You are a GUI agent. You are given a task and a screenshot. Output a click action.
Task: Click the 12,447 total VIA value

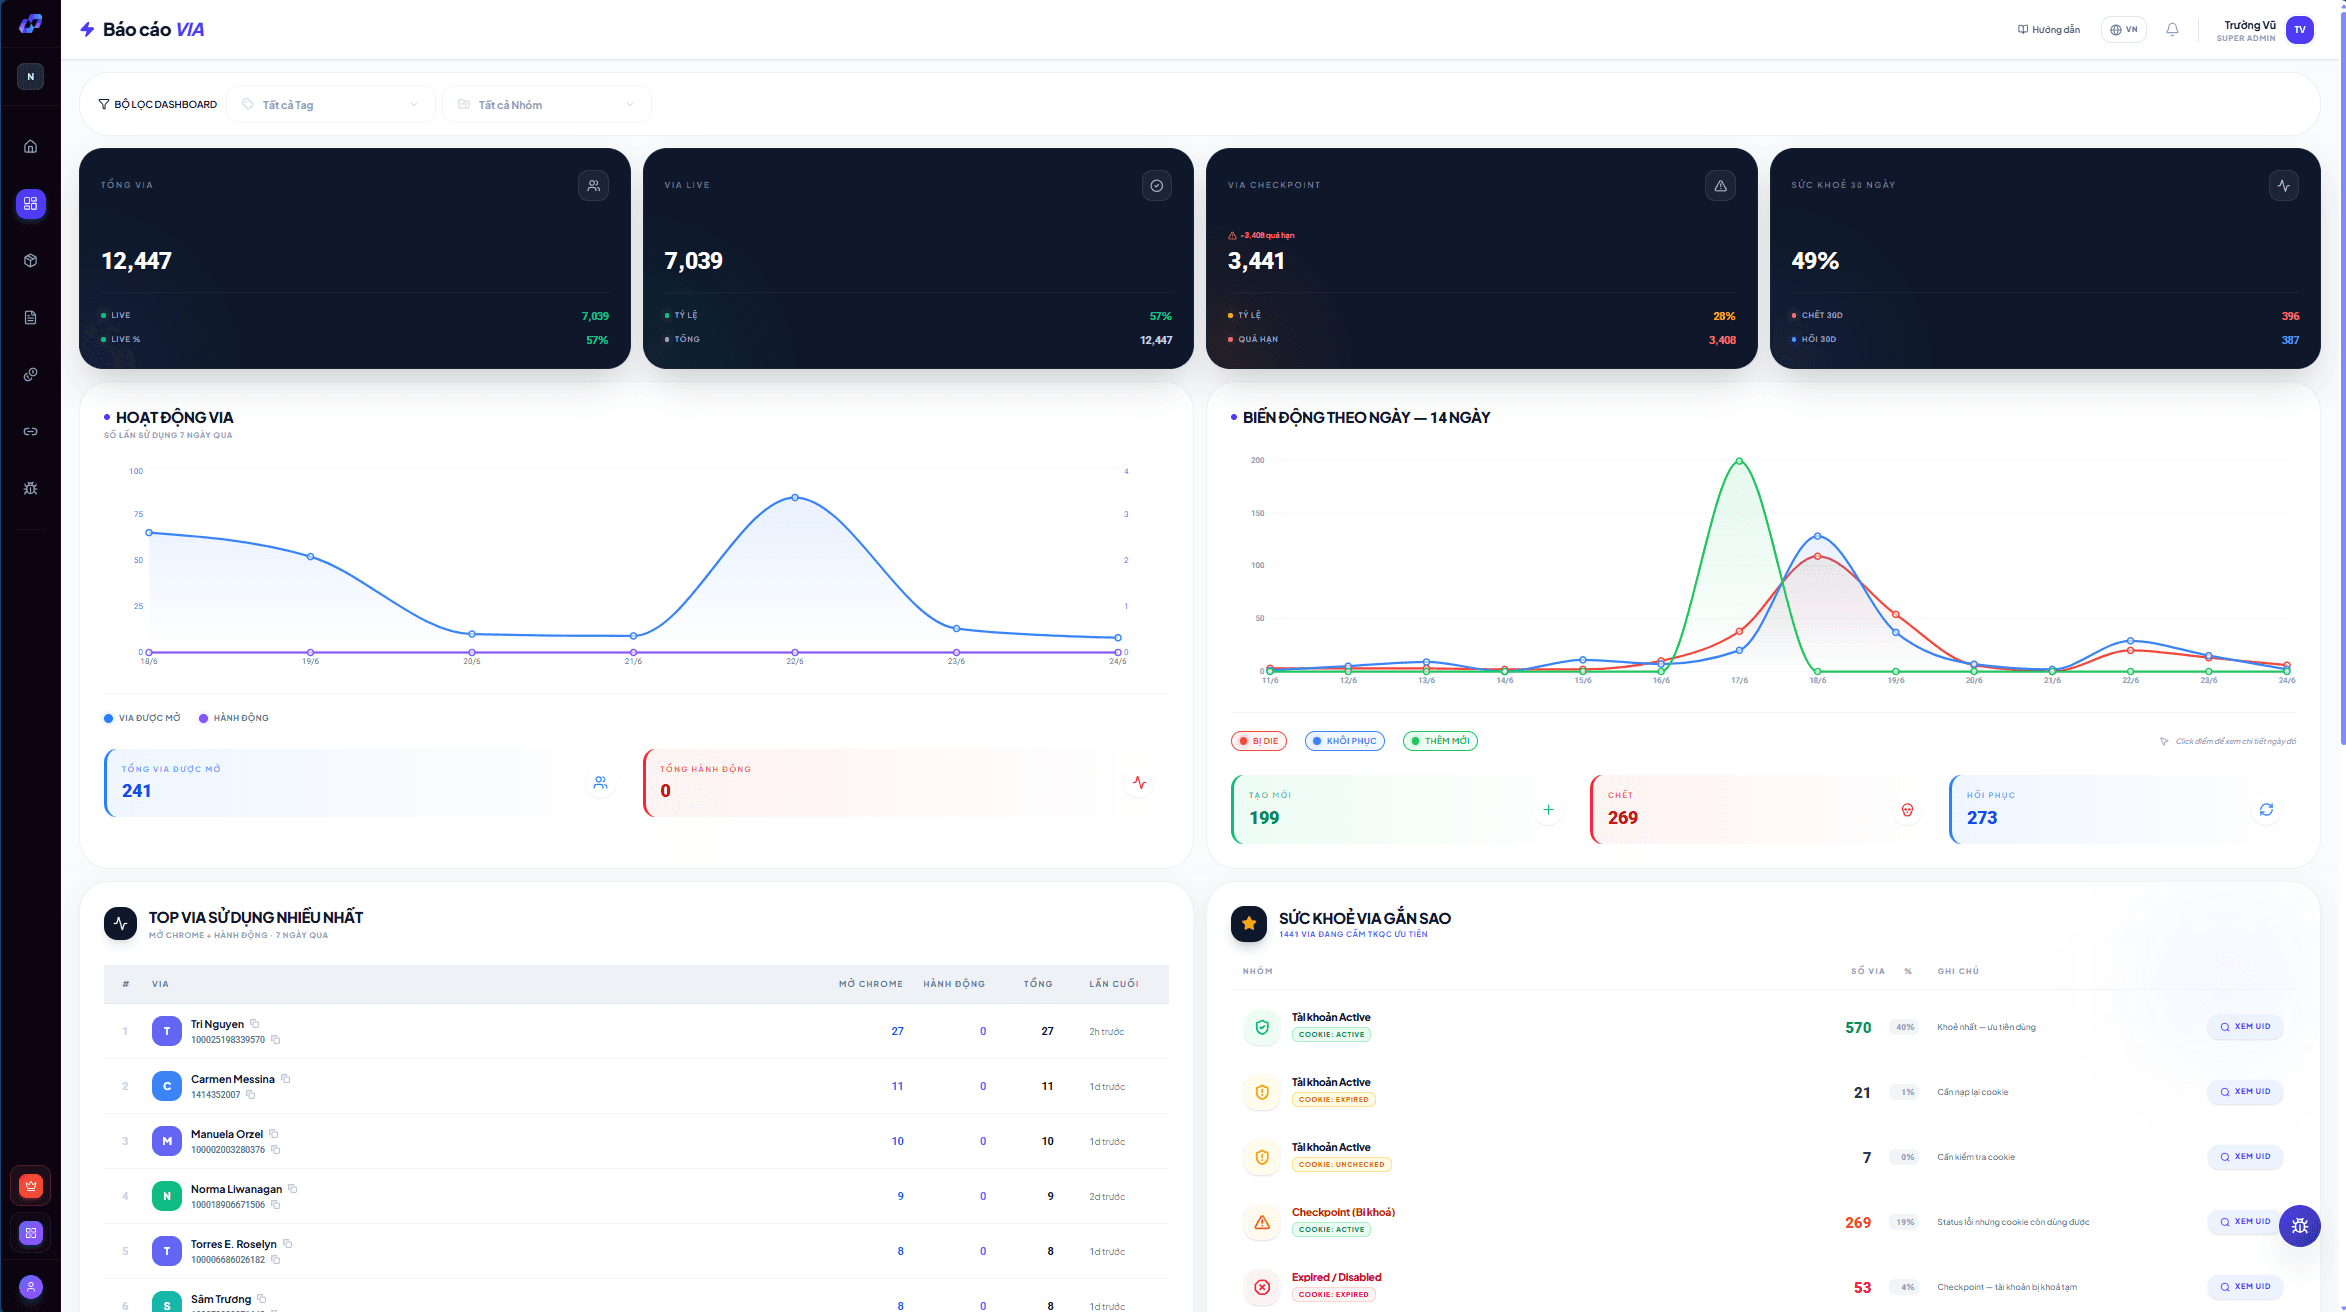pos(137,261)
